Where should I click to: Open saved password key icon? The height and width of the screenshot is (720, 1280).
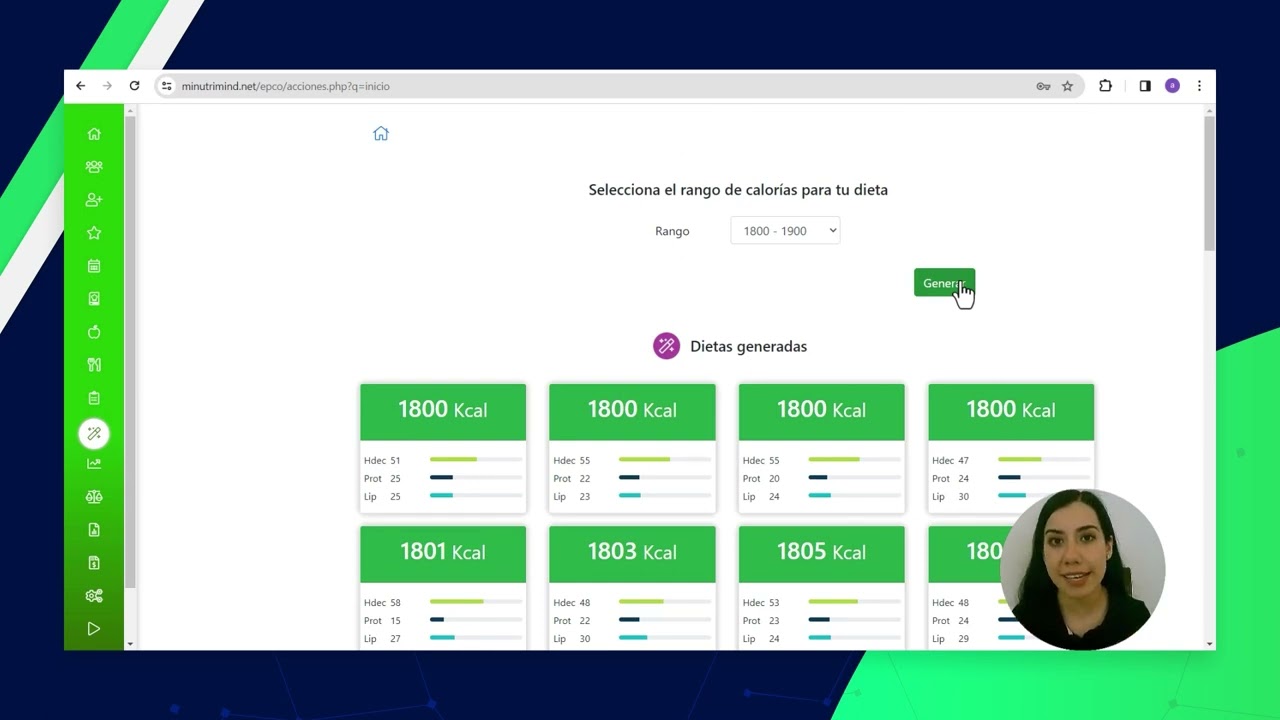point(1043,86)
